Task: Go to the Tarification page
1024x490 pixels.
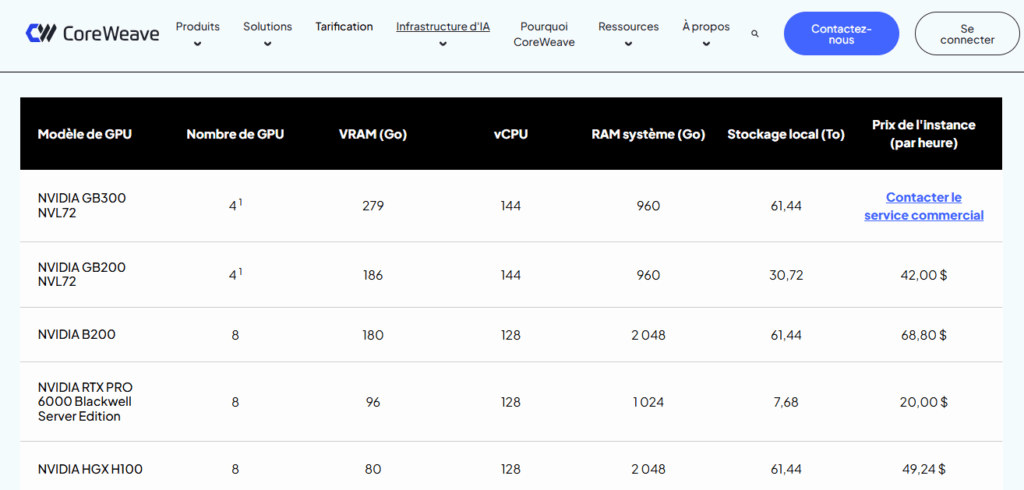Action: [344, 27]
